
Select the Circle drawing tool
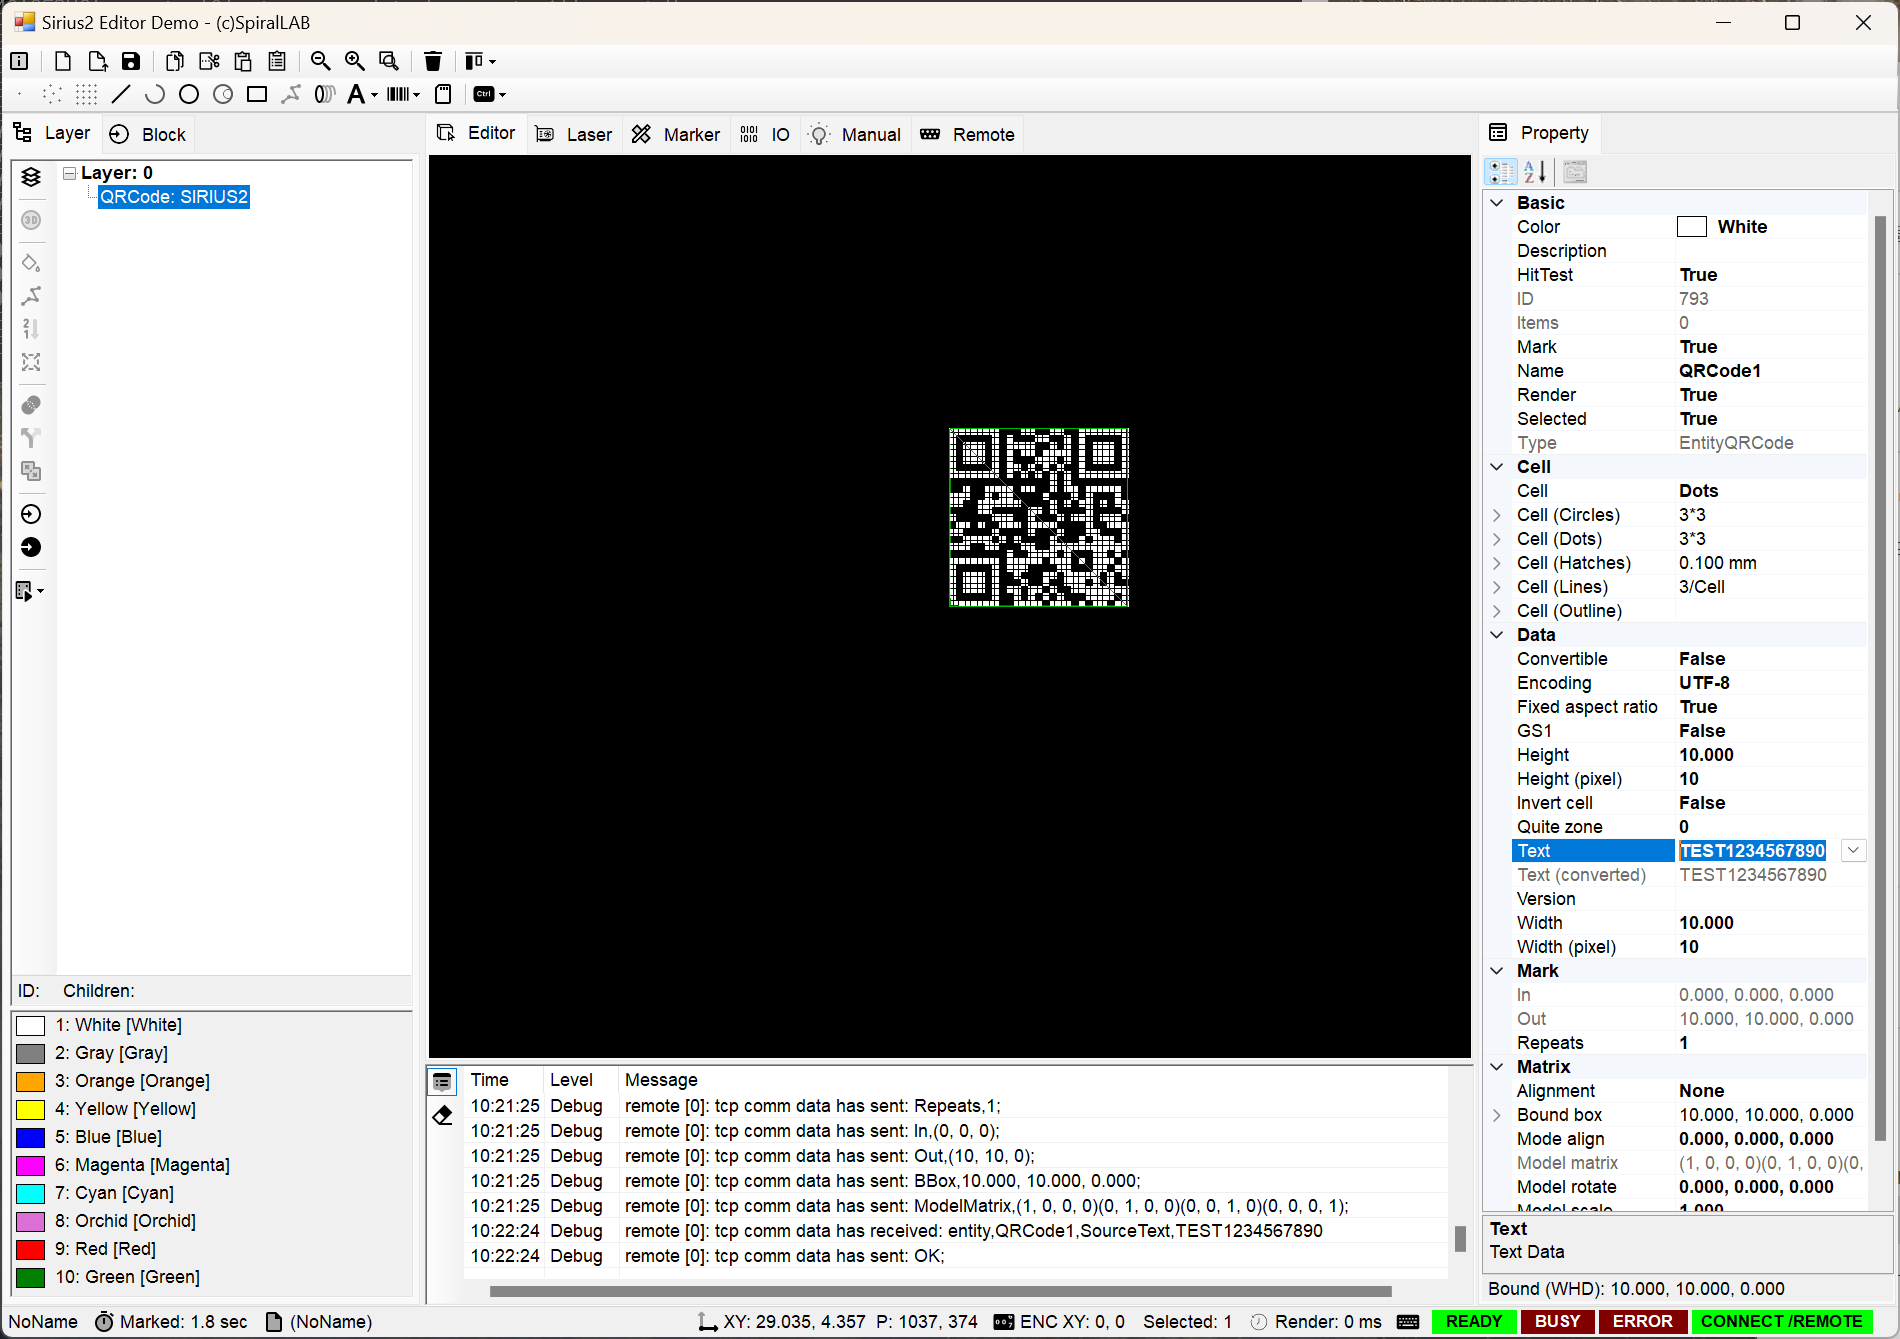(189, 94)
